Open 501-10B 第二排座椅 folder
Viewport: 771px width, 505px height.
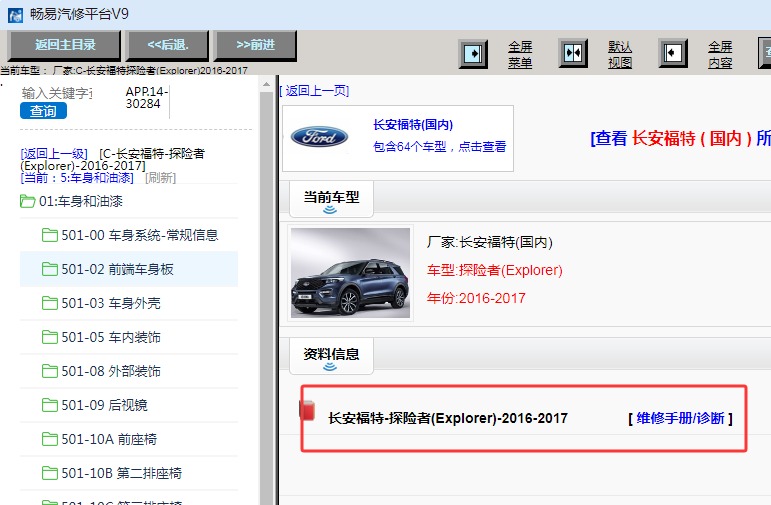129,473
